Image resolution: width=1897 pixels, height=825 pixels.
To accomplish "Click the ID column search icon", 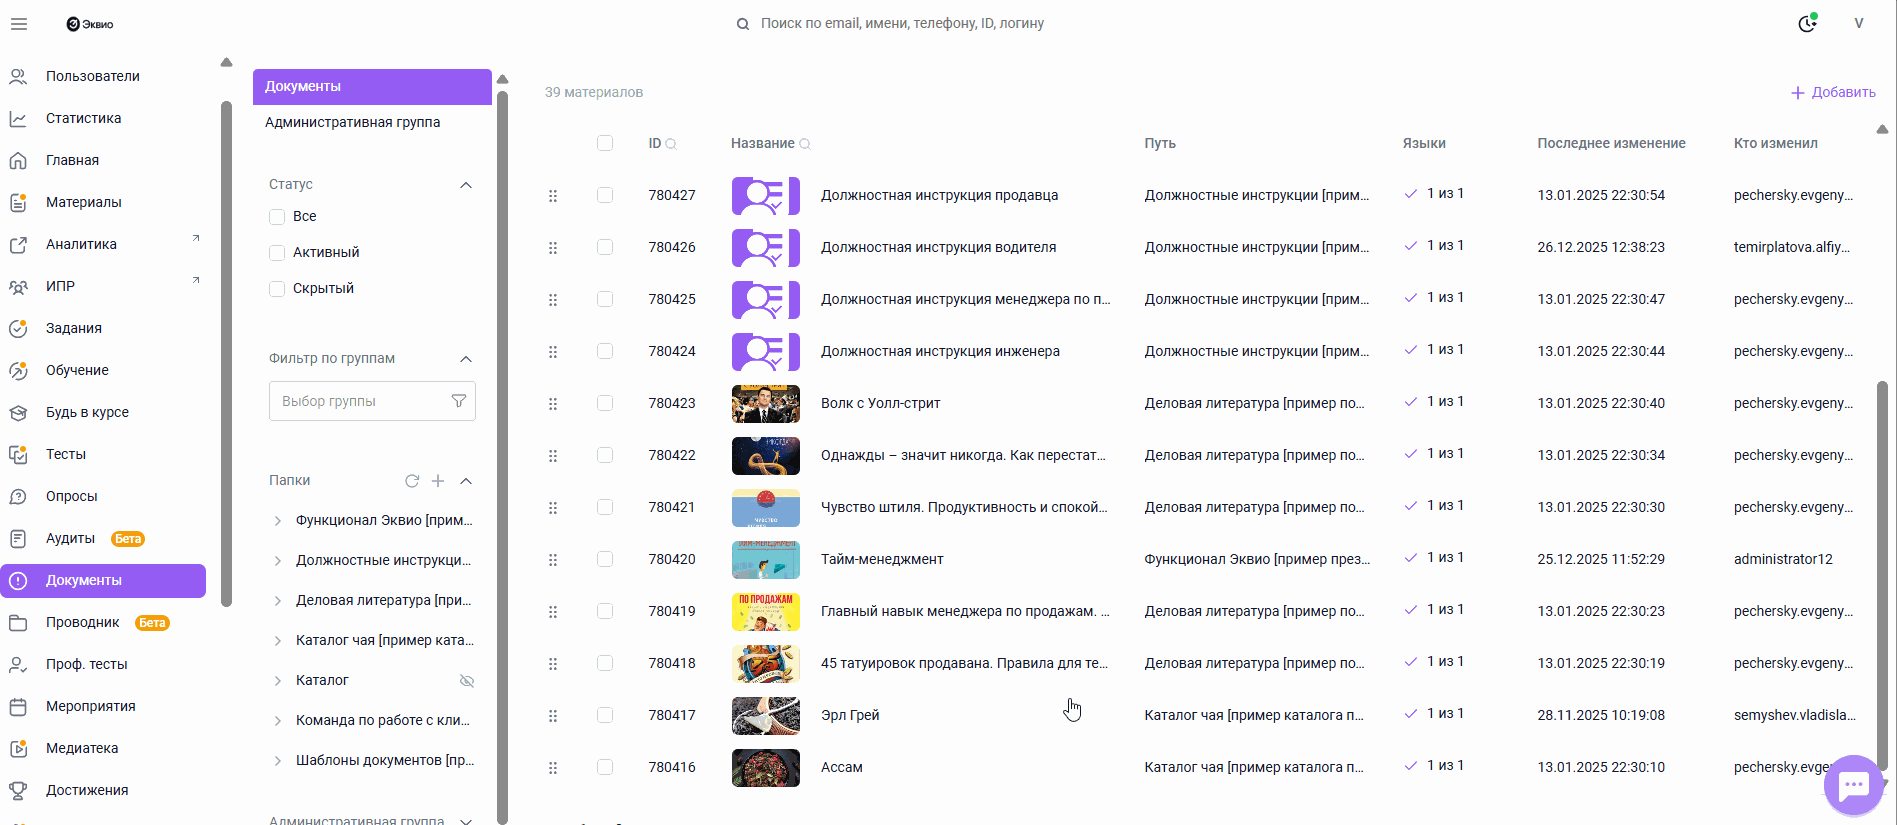I will coord(671,144).
